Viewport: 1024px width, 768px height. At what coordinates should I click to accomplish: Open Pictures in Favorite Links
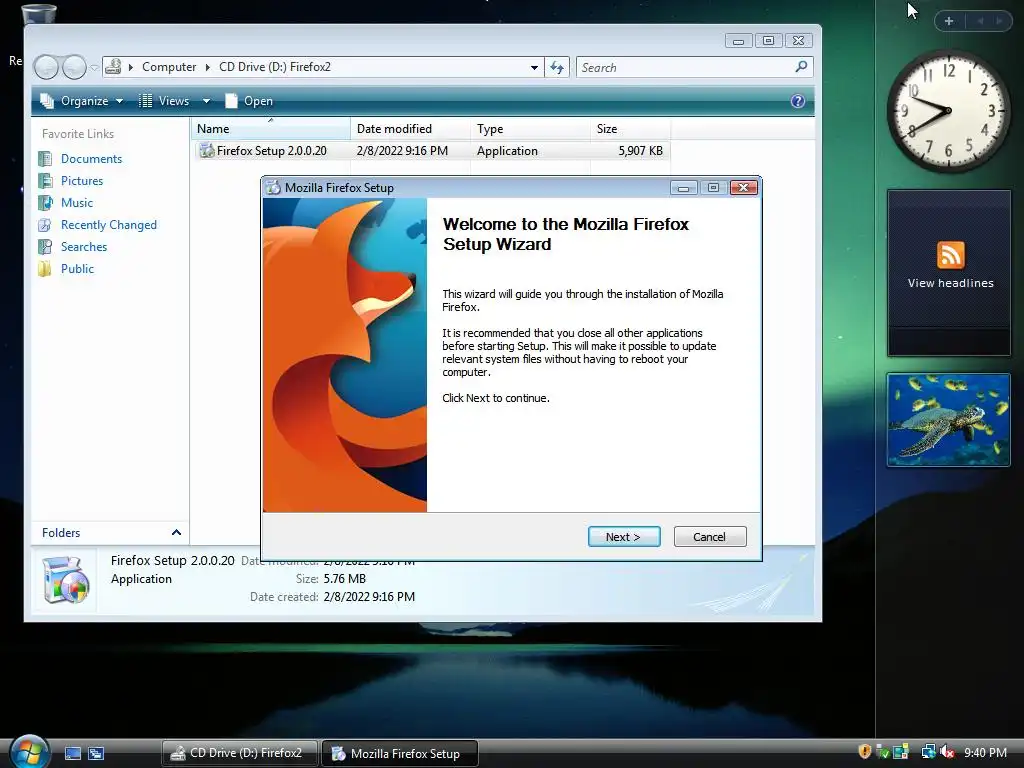point(82,181)
